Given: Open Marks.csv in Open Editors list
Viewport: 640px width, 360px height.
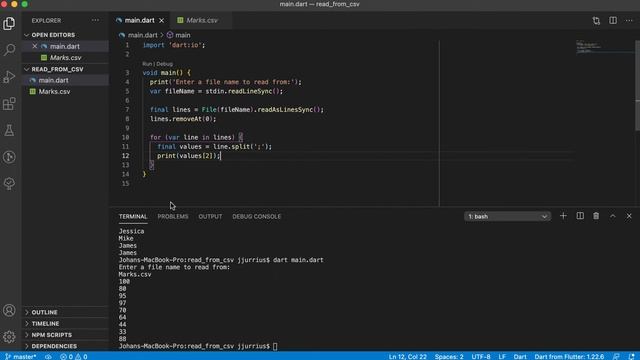Looking at the screenshot, I should click(x=65, y=58).
